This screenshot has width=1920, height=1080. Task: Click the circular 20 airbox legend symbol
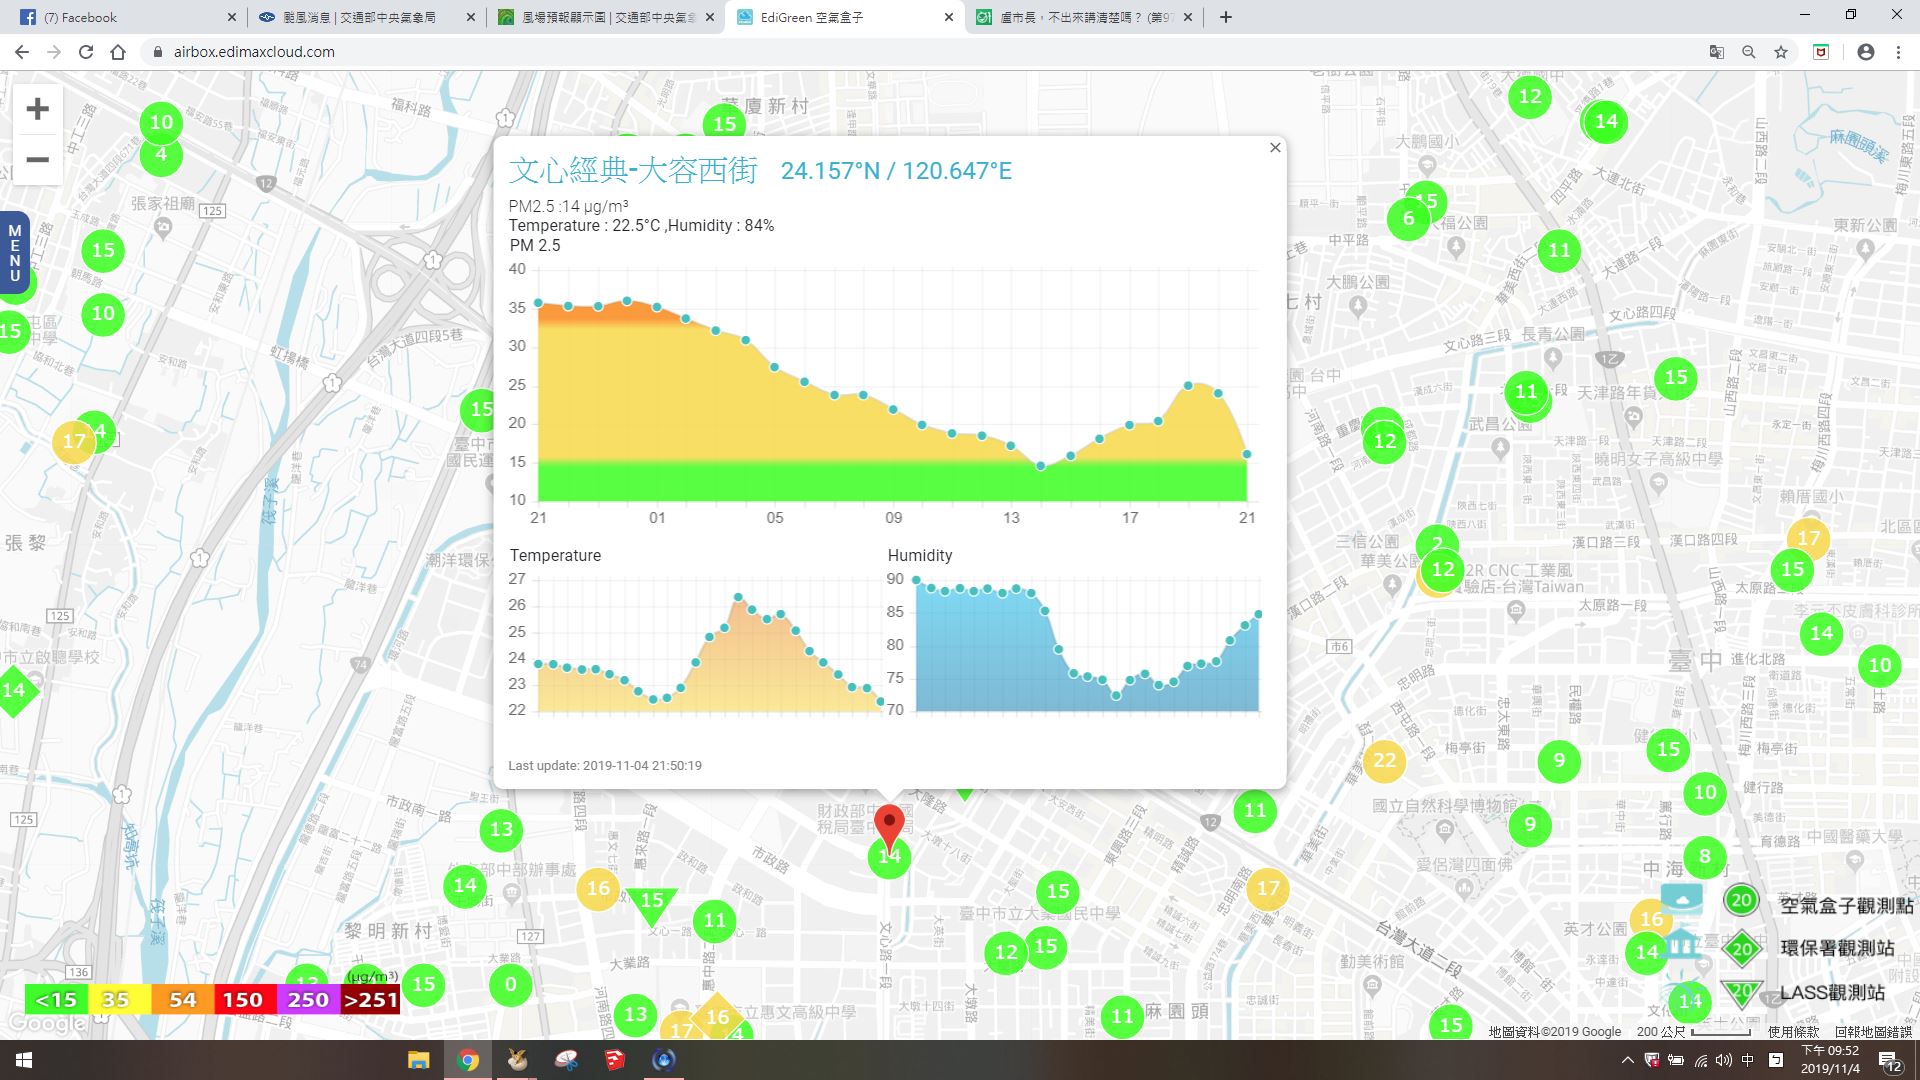[1741, 900]
